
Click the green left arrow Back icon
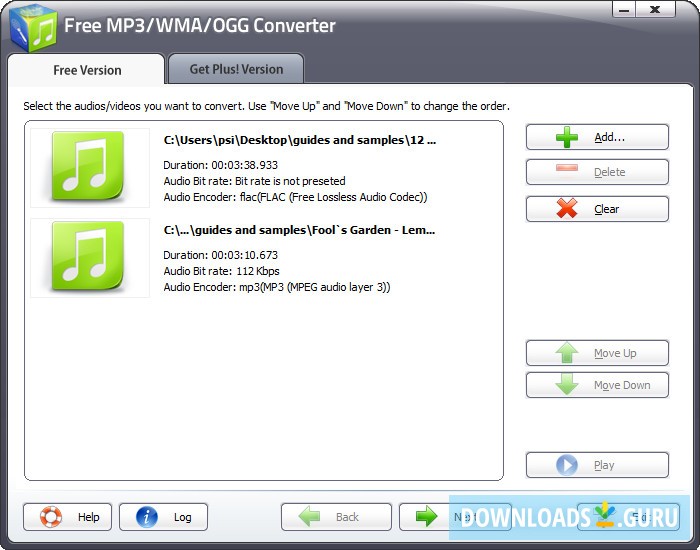point(309,517)
